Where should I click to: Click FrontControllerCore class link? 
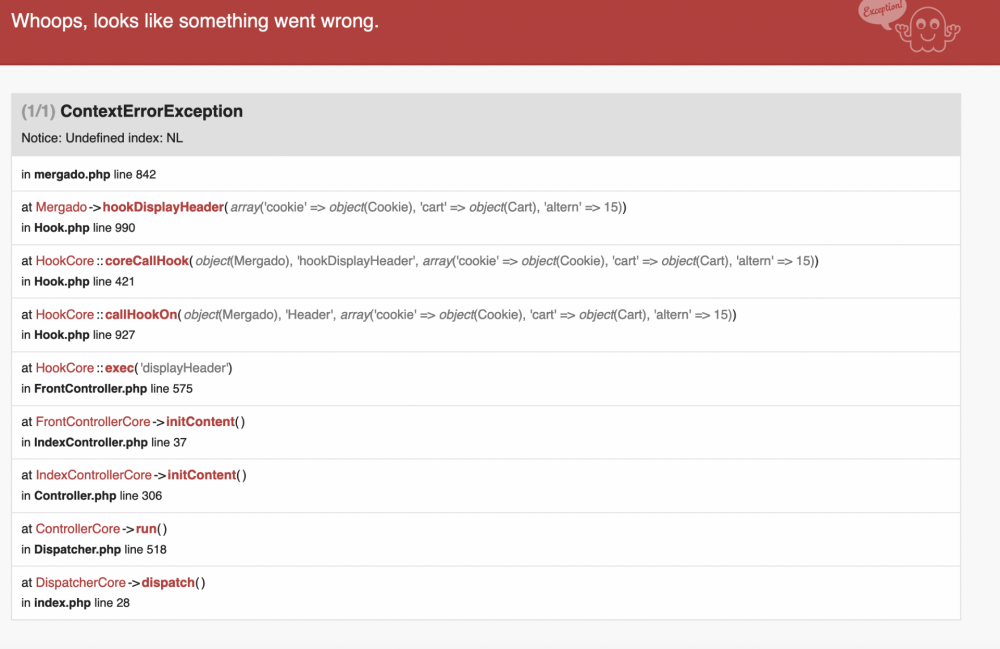(93, 422)
